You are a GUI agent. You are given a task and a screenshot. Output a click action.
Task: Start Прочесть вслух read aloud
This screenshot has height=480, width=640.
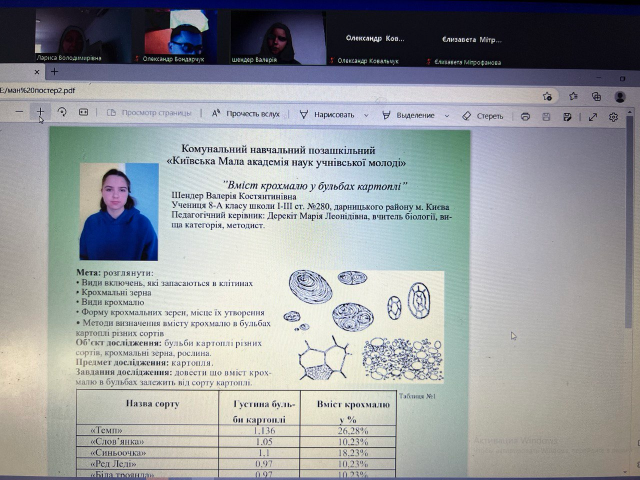click(x=245, y=114)
